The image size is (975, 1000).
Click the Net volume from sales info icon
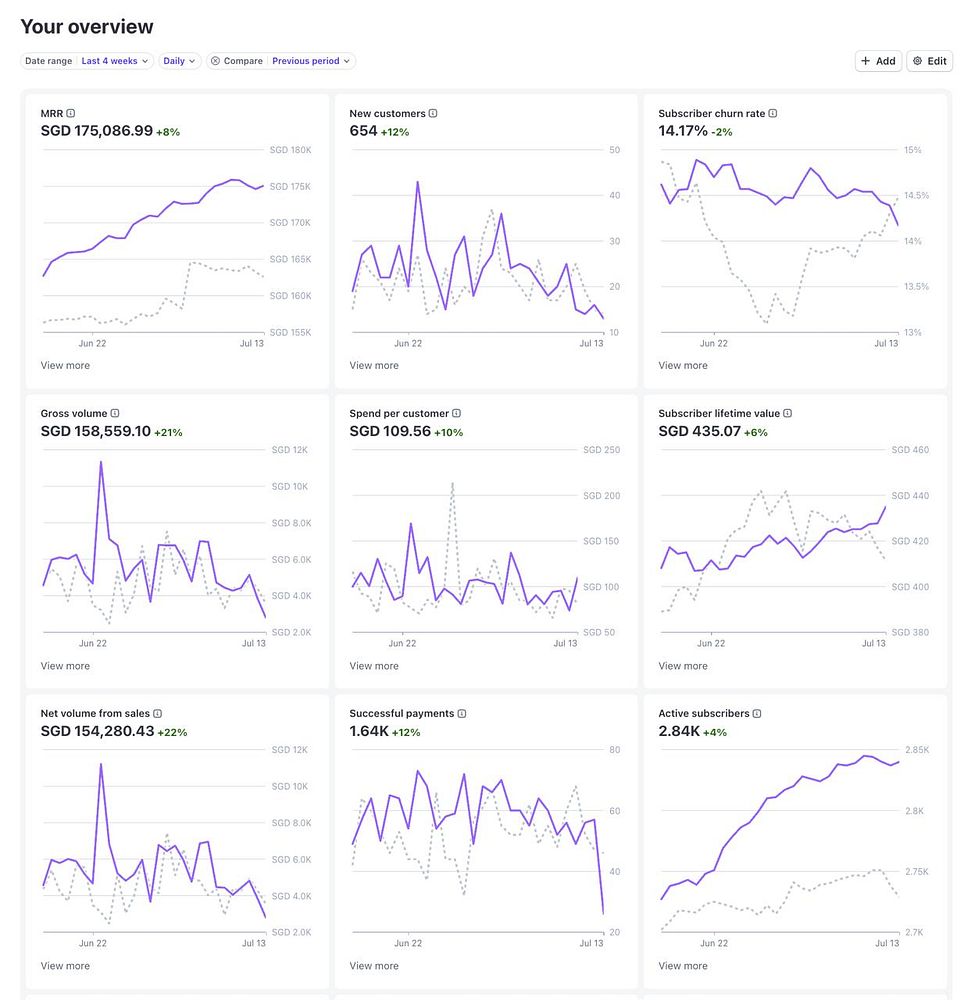[x=158, y=714]
